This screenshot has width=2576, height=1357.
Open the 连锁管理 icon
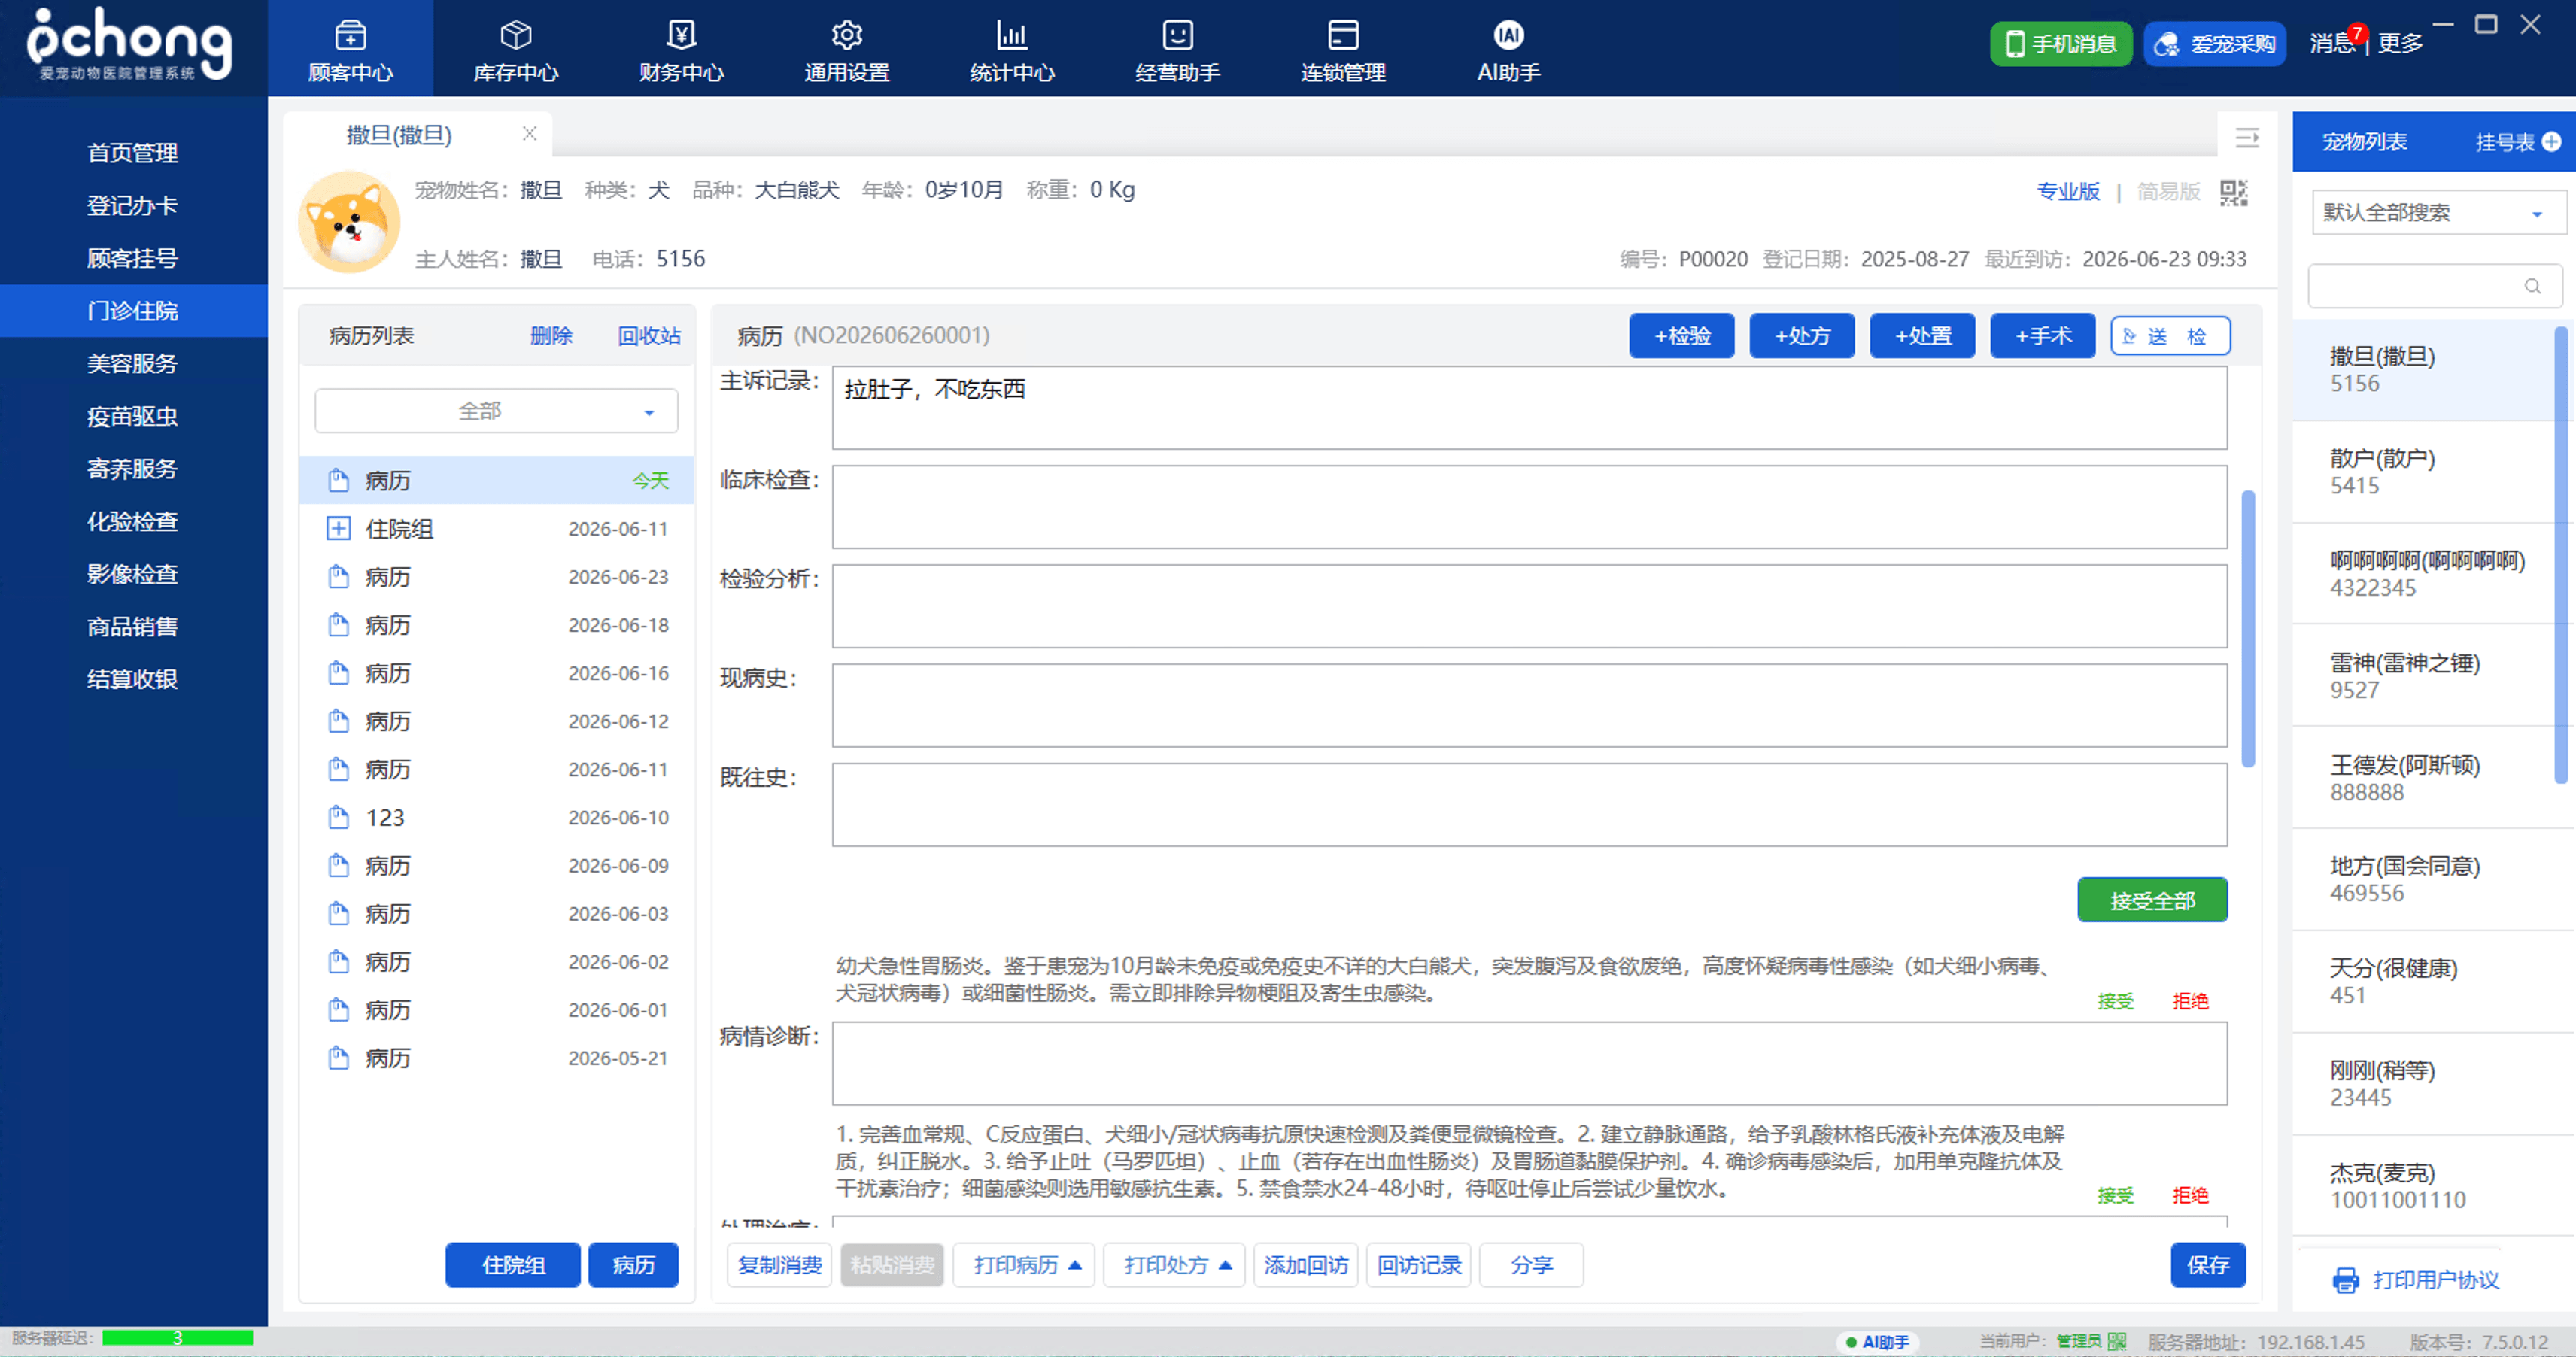coord(1343,36)
